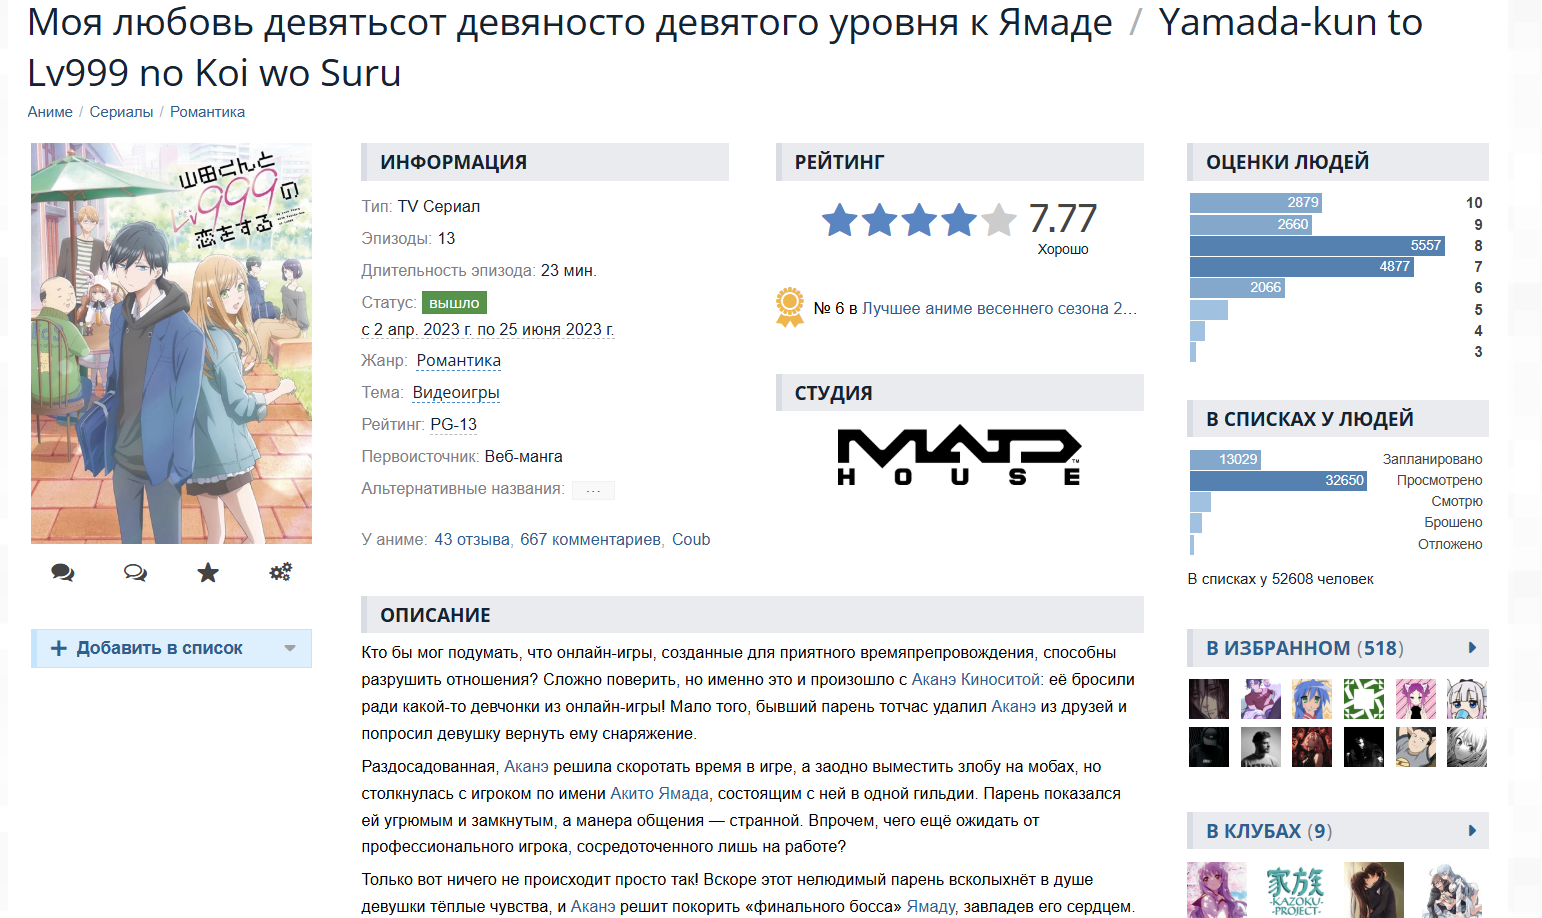This screenshot has width=1542, height=918.
Task: Expand the alternative names '...' button
Action: click(x=593, y=490)
